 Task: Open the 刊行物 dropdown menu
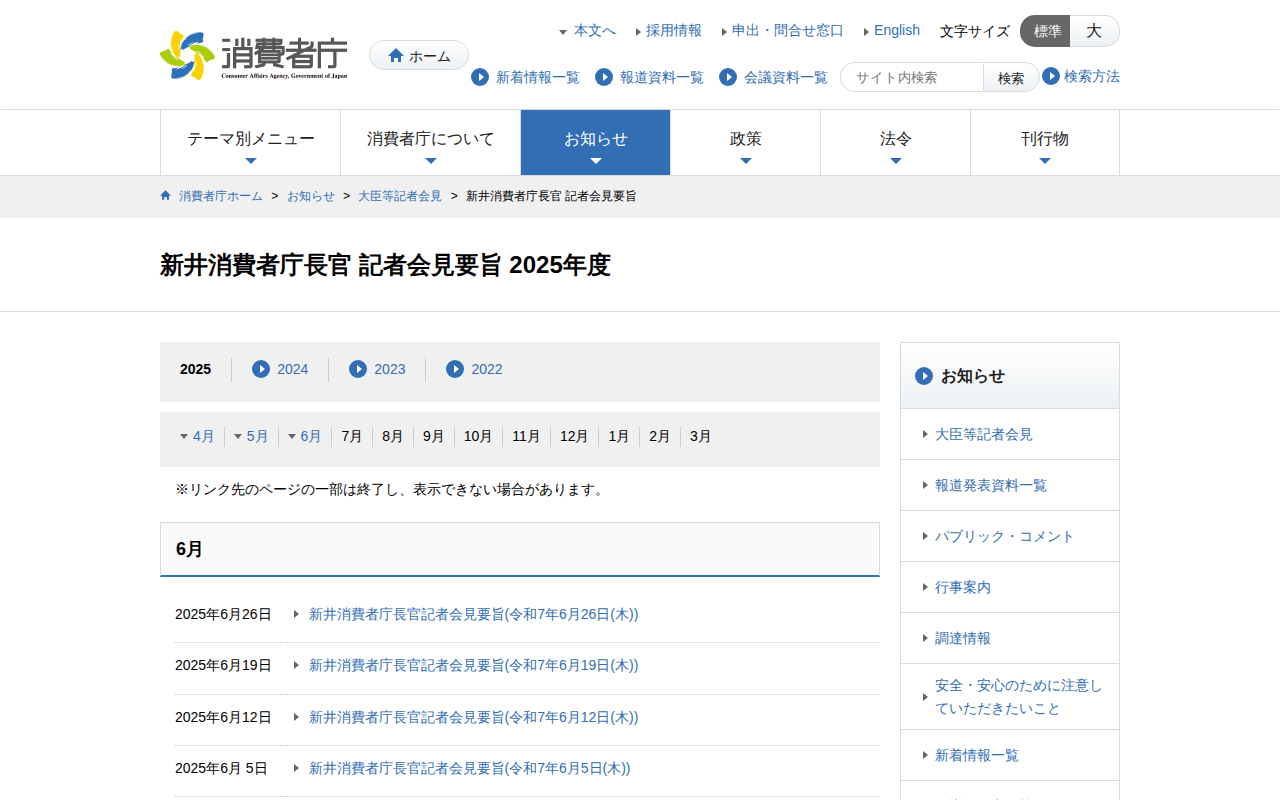tap(1044, 141)
